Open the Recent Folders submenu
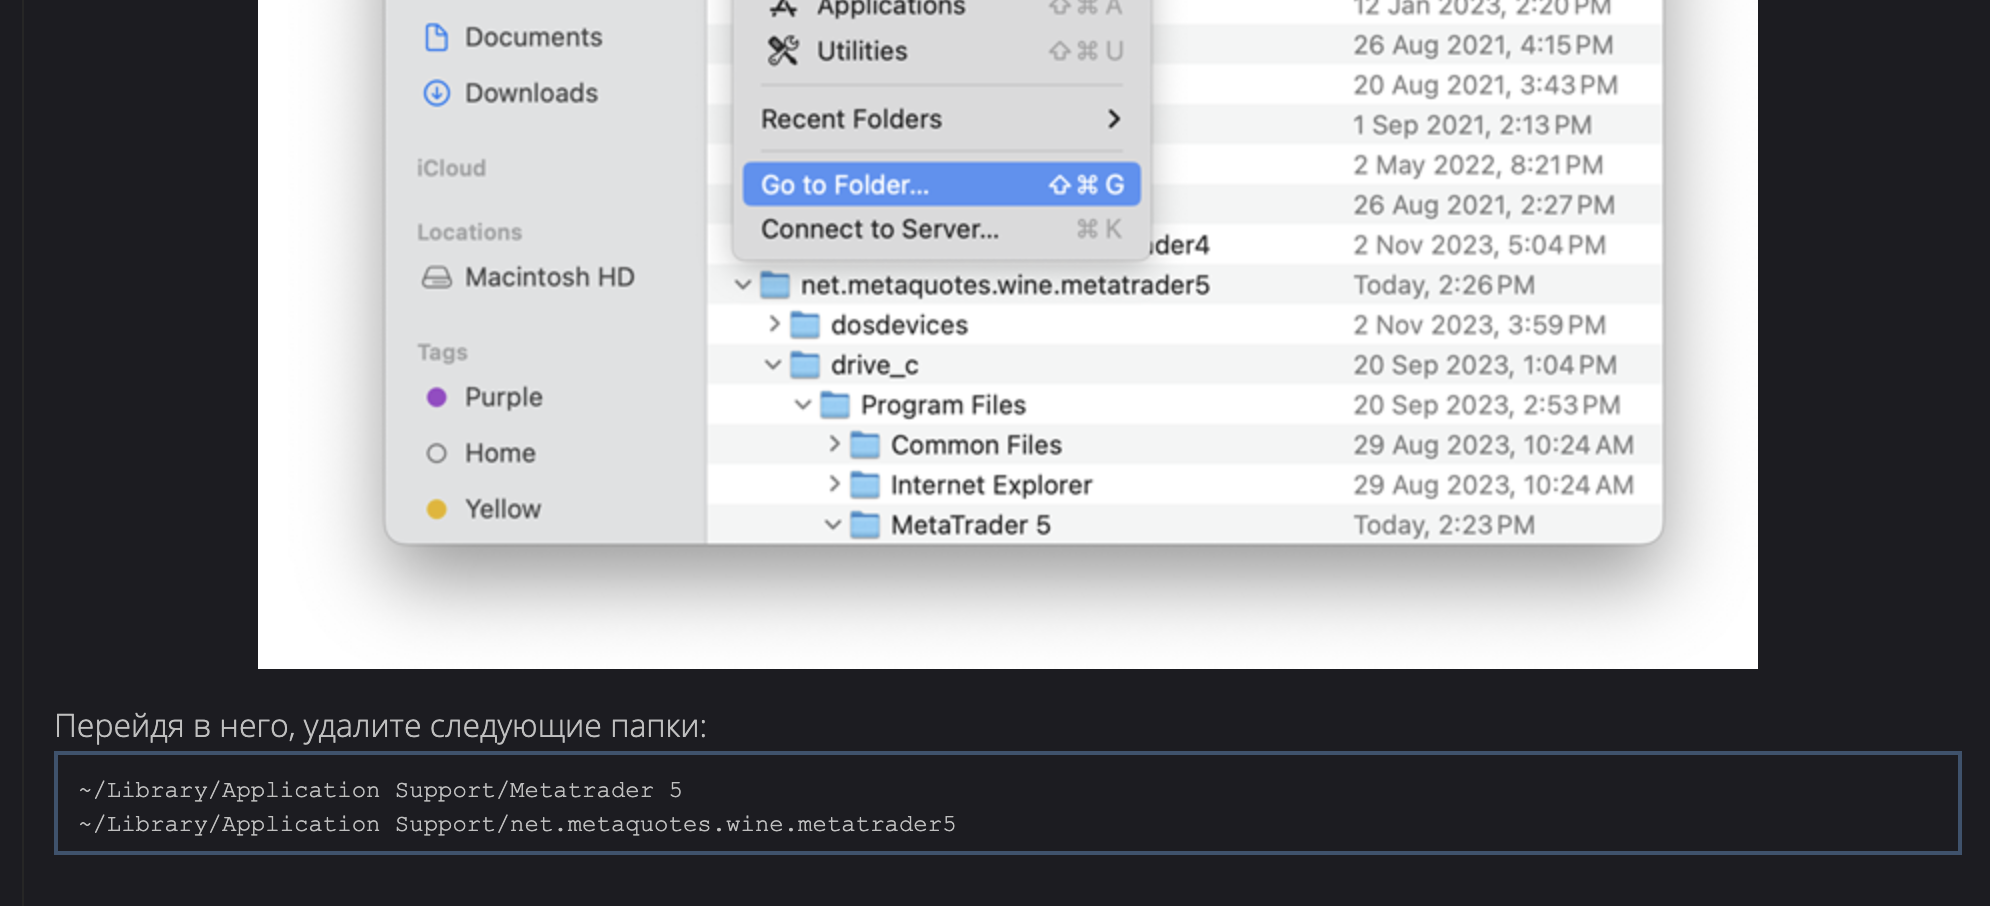The image size is (1990, 906). [940, 119]
